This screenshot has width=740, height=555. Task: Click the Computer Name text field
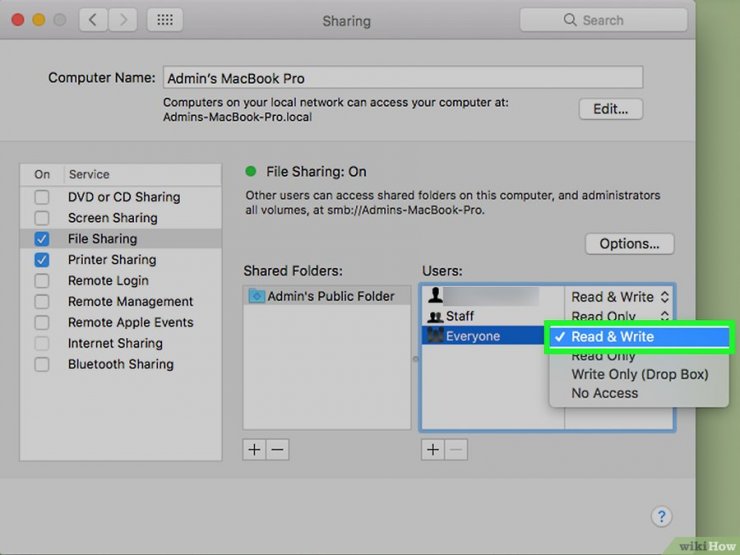(x=403, y=77)
